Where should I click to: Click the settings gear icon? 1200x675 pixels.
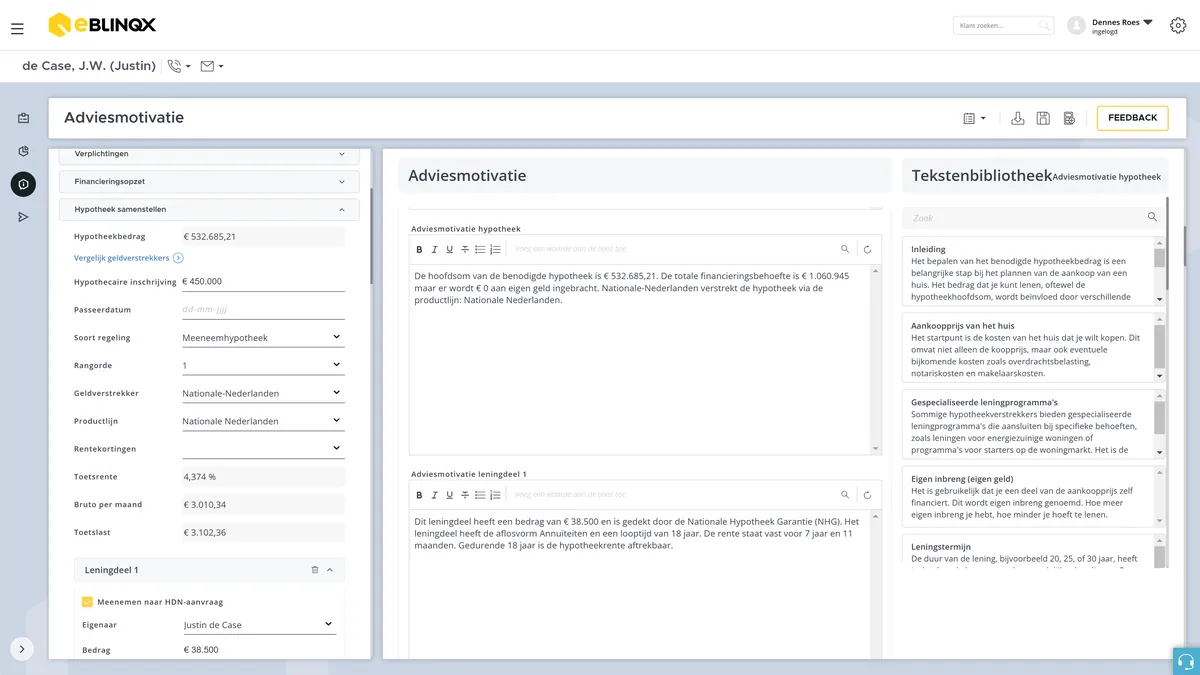[1177, 26]
